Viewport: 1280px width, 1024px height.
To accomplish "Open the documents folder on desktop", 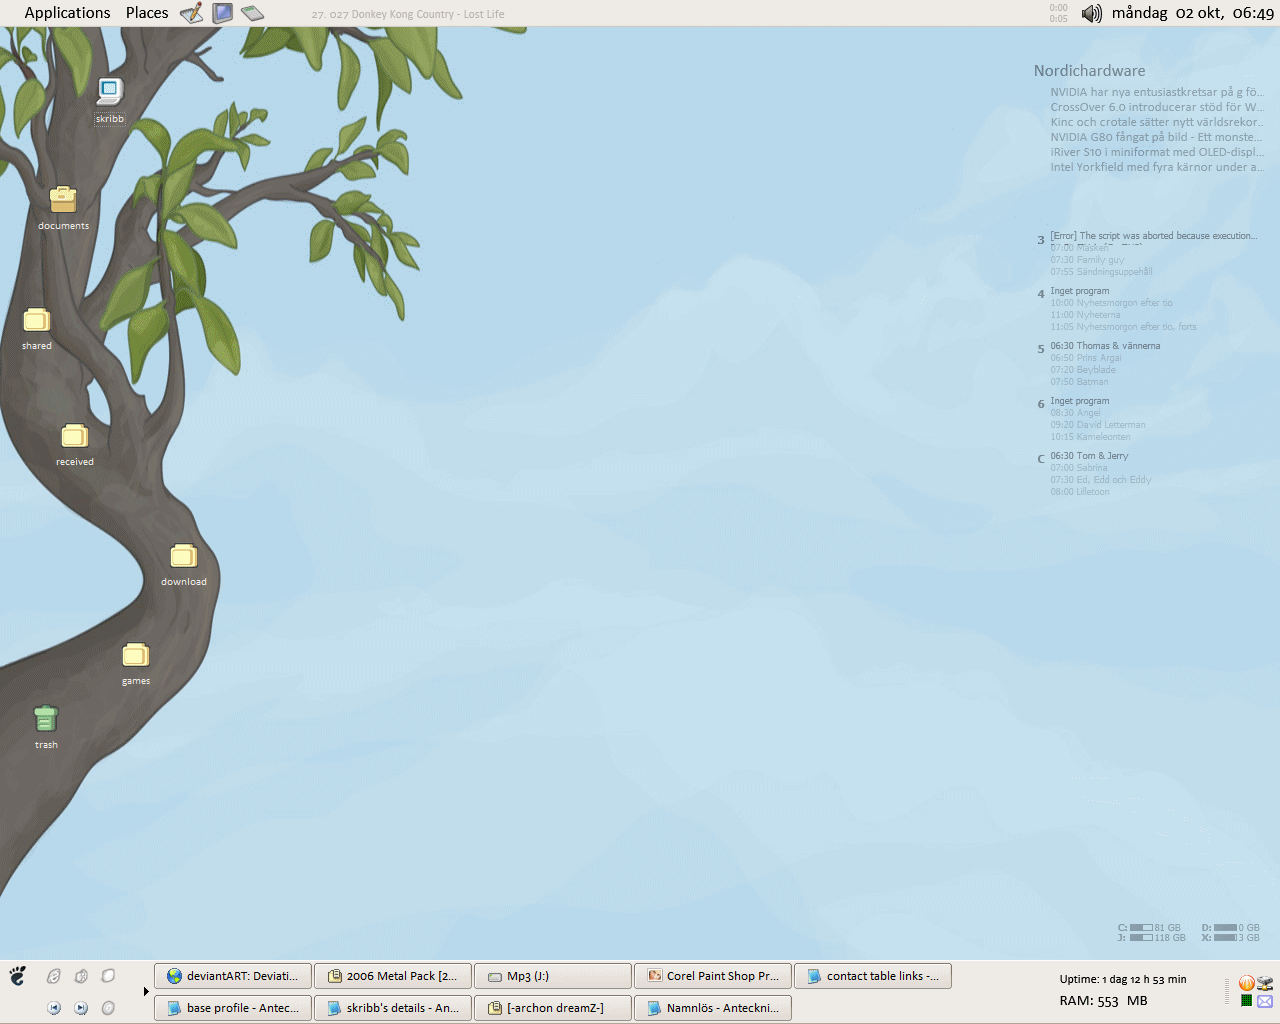I will tap(63, 200).
